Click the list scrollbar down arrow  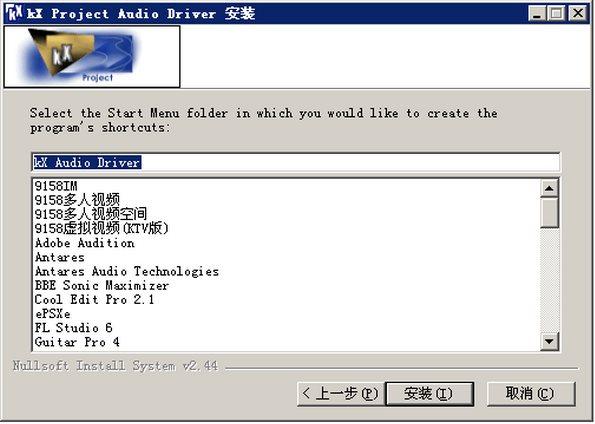[x=549, y=341]
